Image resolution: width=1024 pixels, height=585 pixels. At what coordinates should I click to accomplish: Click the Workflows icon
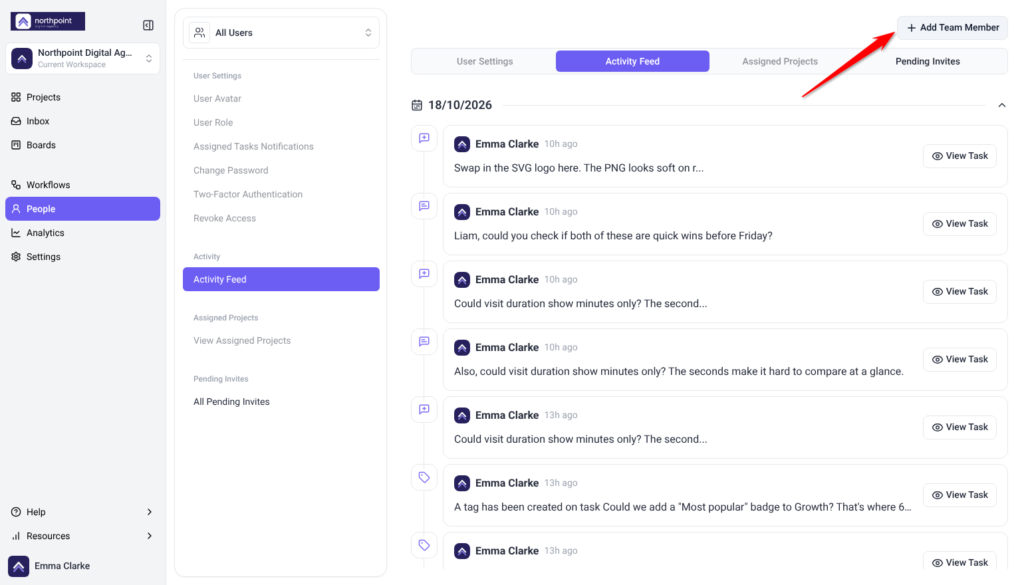tap(16, 185)
